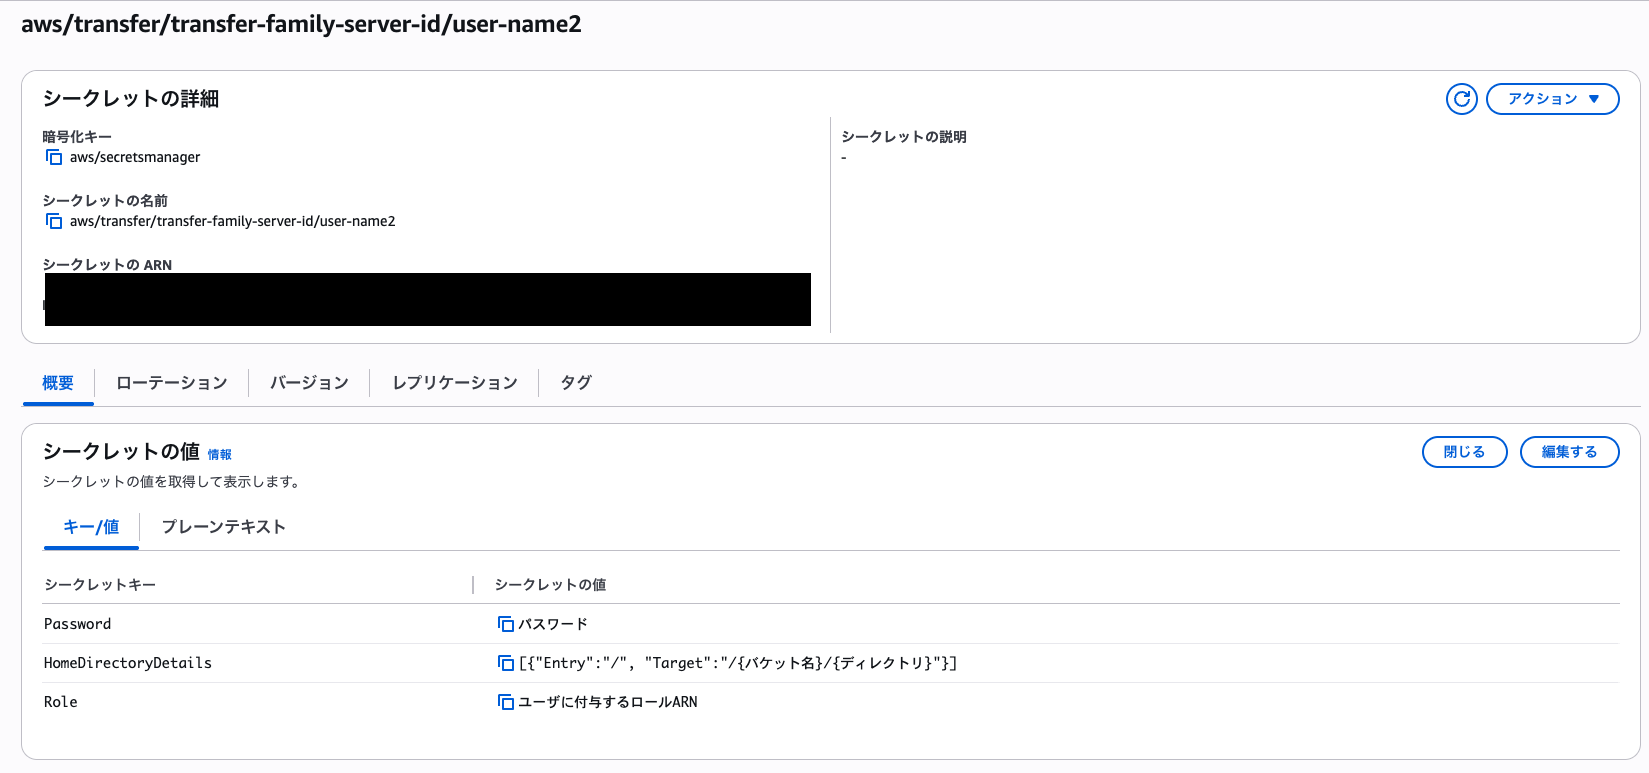This screenshot has width=1649, height=773.
Task: Click the HomeDirectoryDetails key cell
Action: [128, 663]
